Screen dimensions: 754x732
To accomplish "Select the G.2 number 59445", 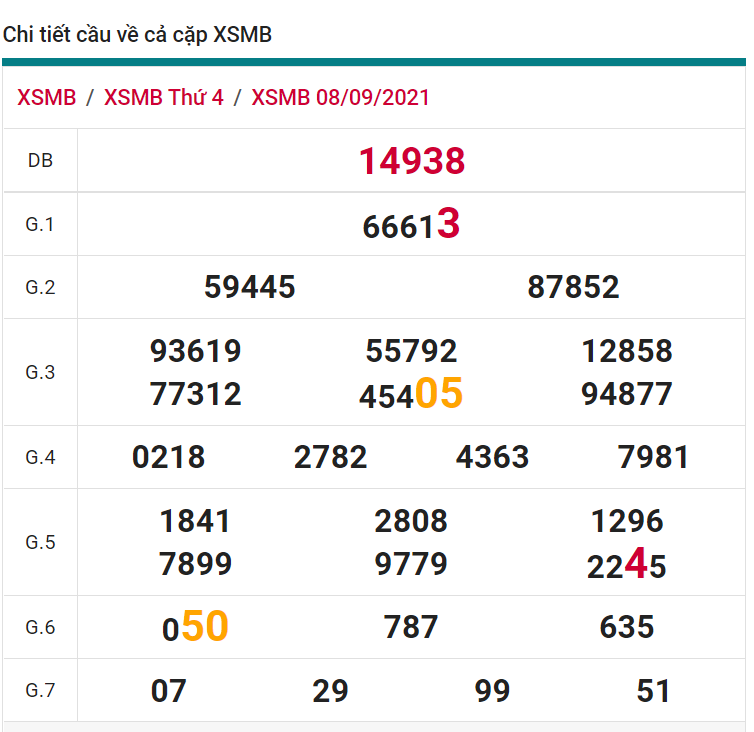I will pyautogui.click(x=250, y=288).
